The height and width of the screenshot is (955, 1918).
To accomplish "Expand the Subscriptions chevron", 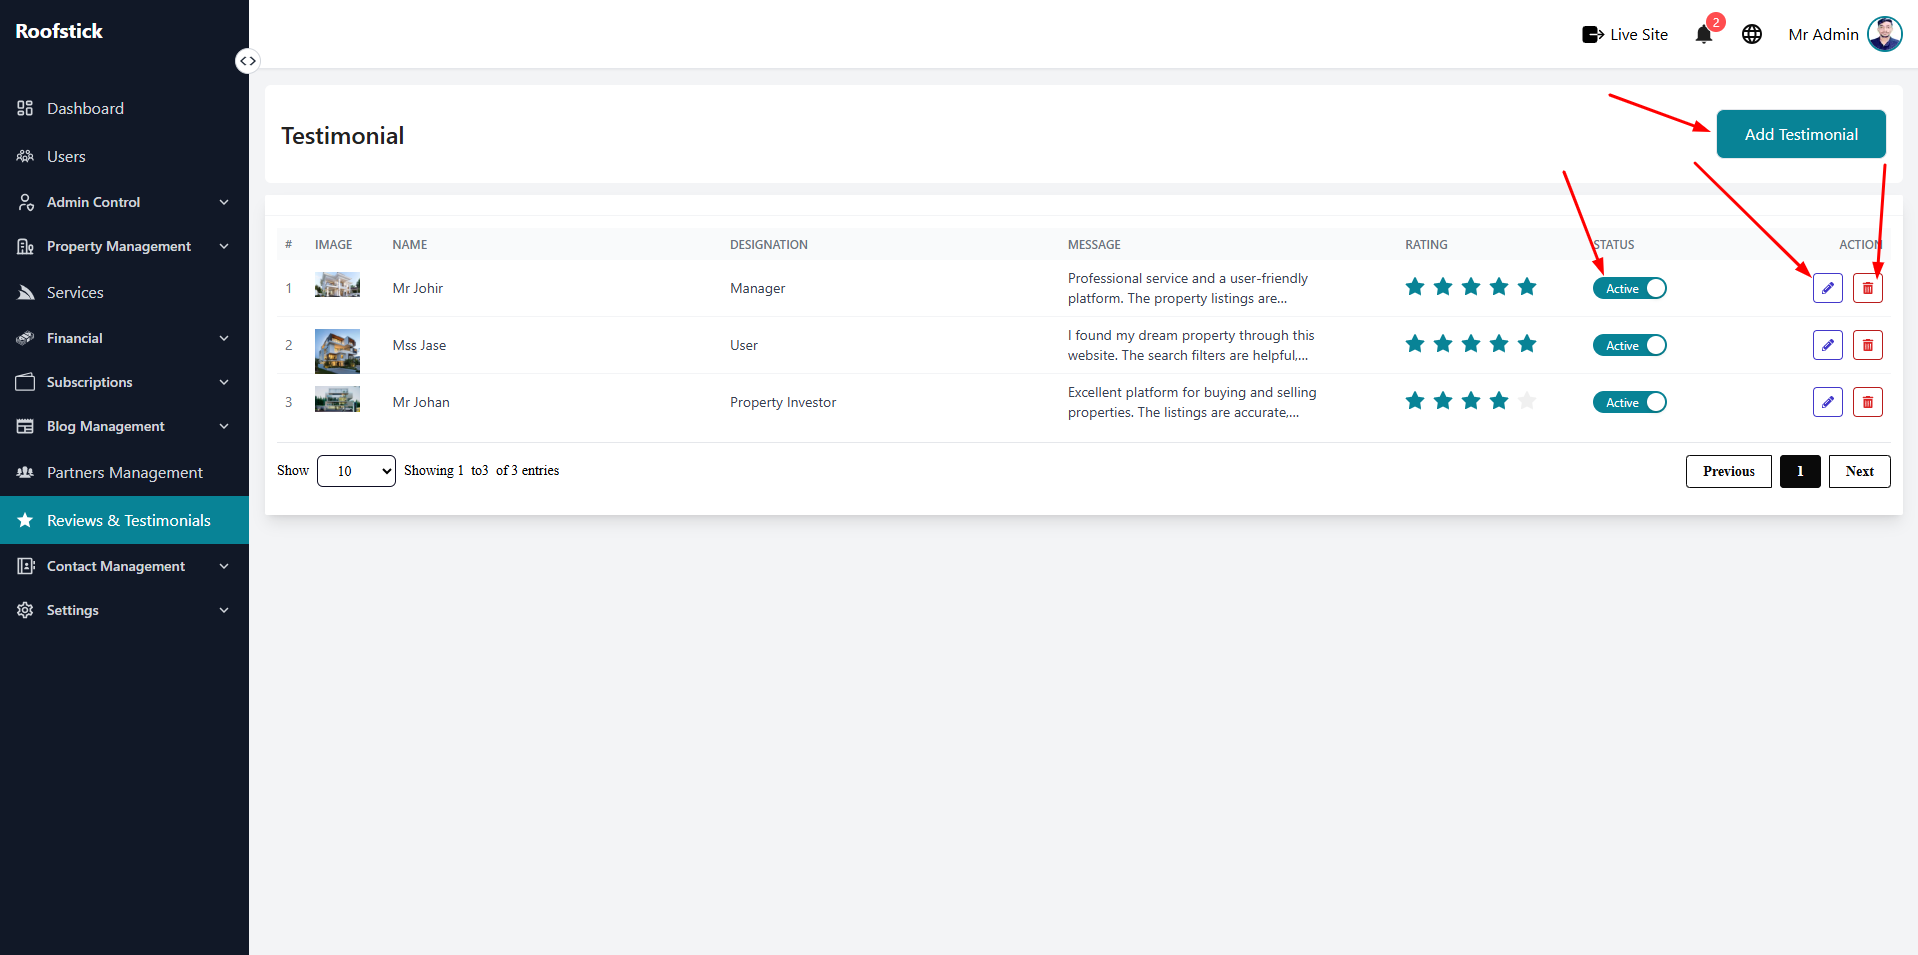I will (224, 382).
